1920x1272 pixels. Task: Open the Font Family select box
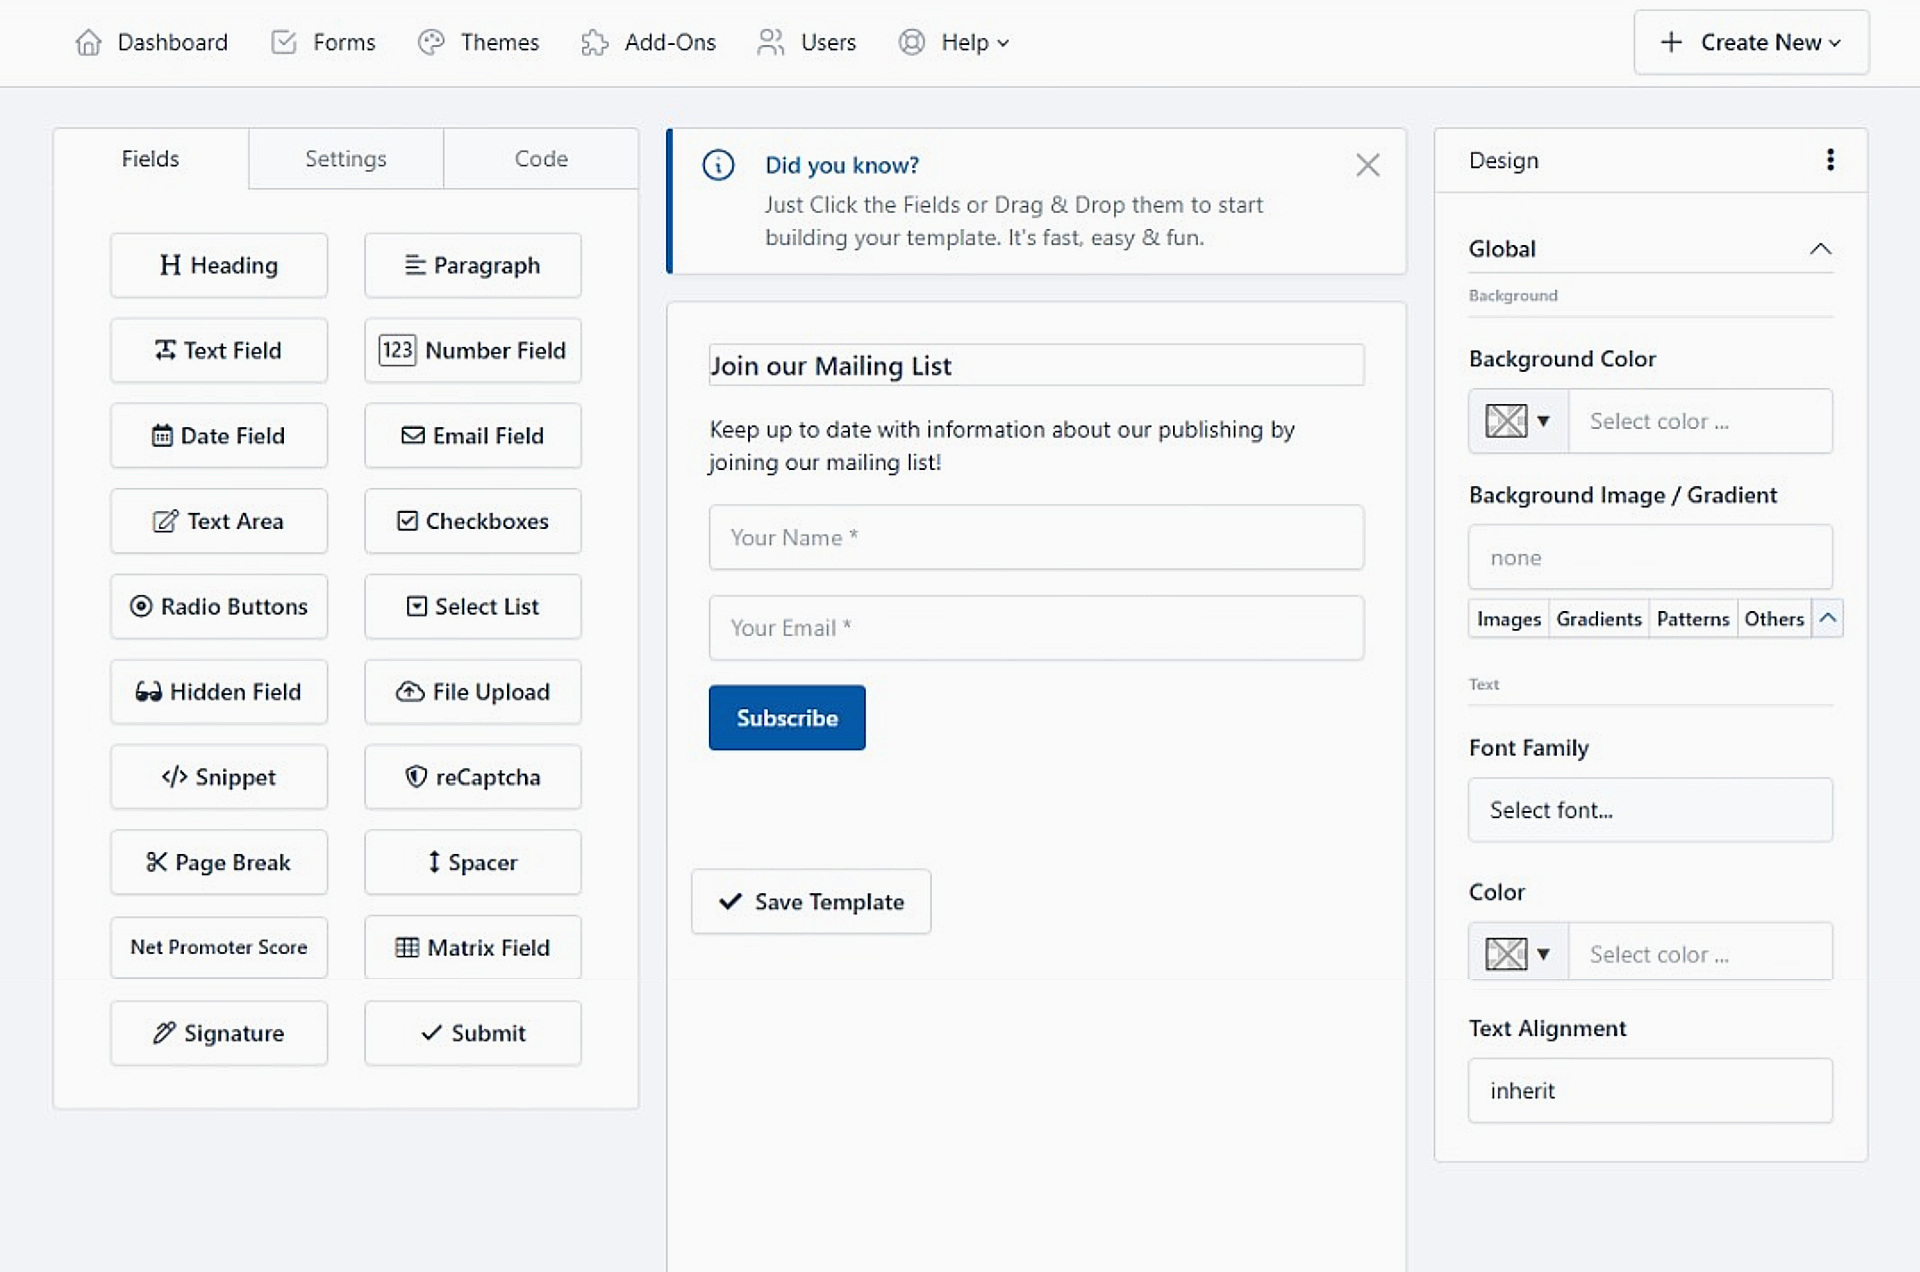[x=1649, y=810]
